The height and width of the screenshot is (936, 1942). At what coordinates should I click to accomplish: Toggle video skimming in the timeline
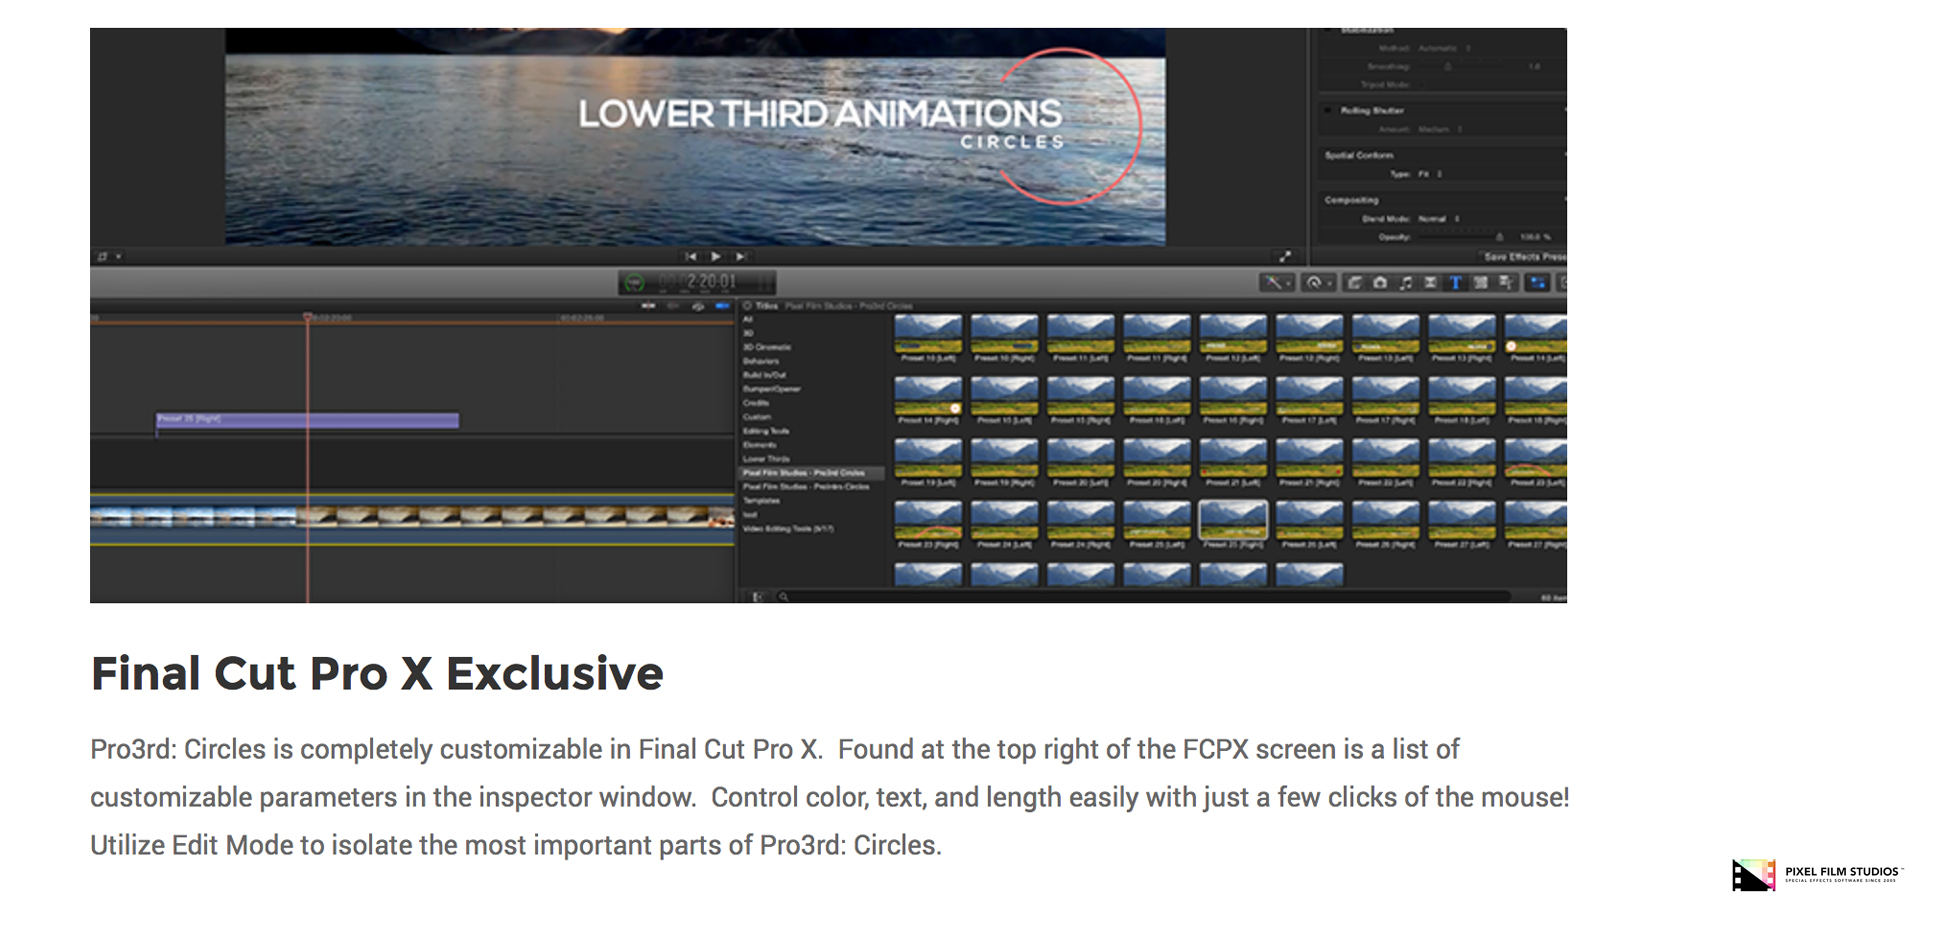pyautogui.click(x=648, y=306)
